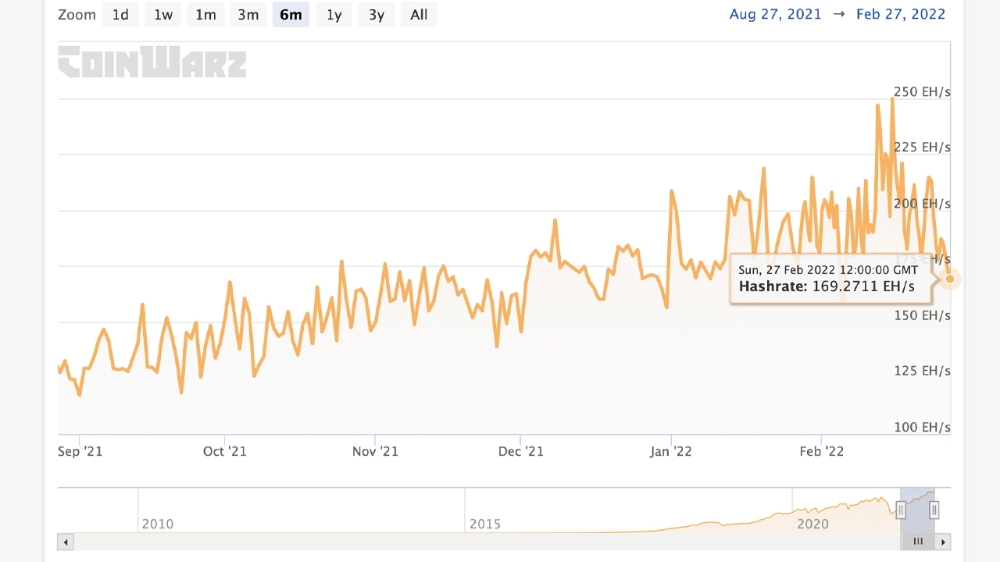Choose the 3m zoom option
The width and height of the screenshot is (1000, 562).
point(248,14)
